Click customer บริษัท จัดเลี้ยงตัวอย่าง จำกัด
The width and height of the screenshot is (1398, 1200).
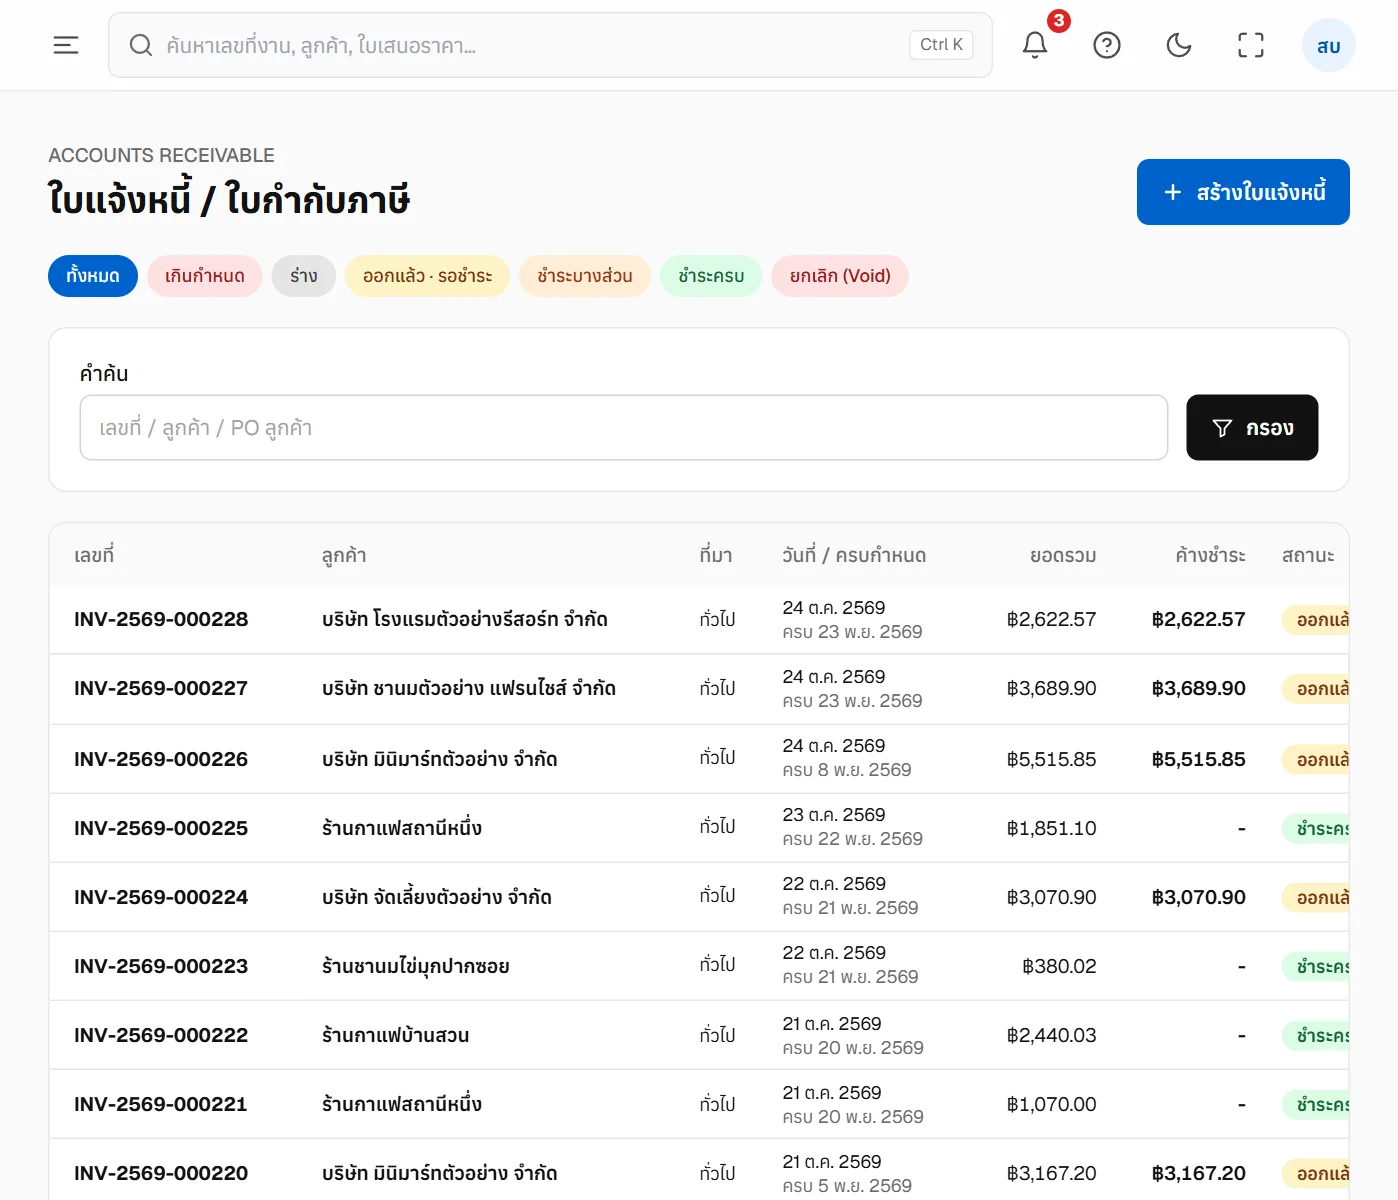[437, 897]
